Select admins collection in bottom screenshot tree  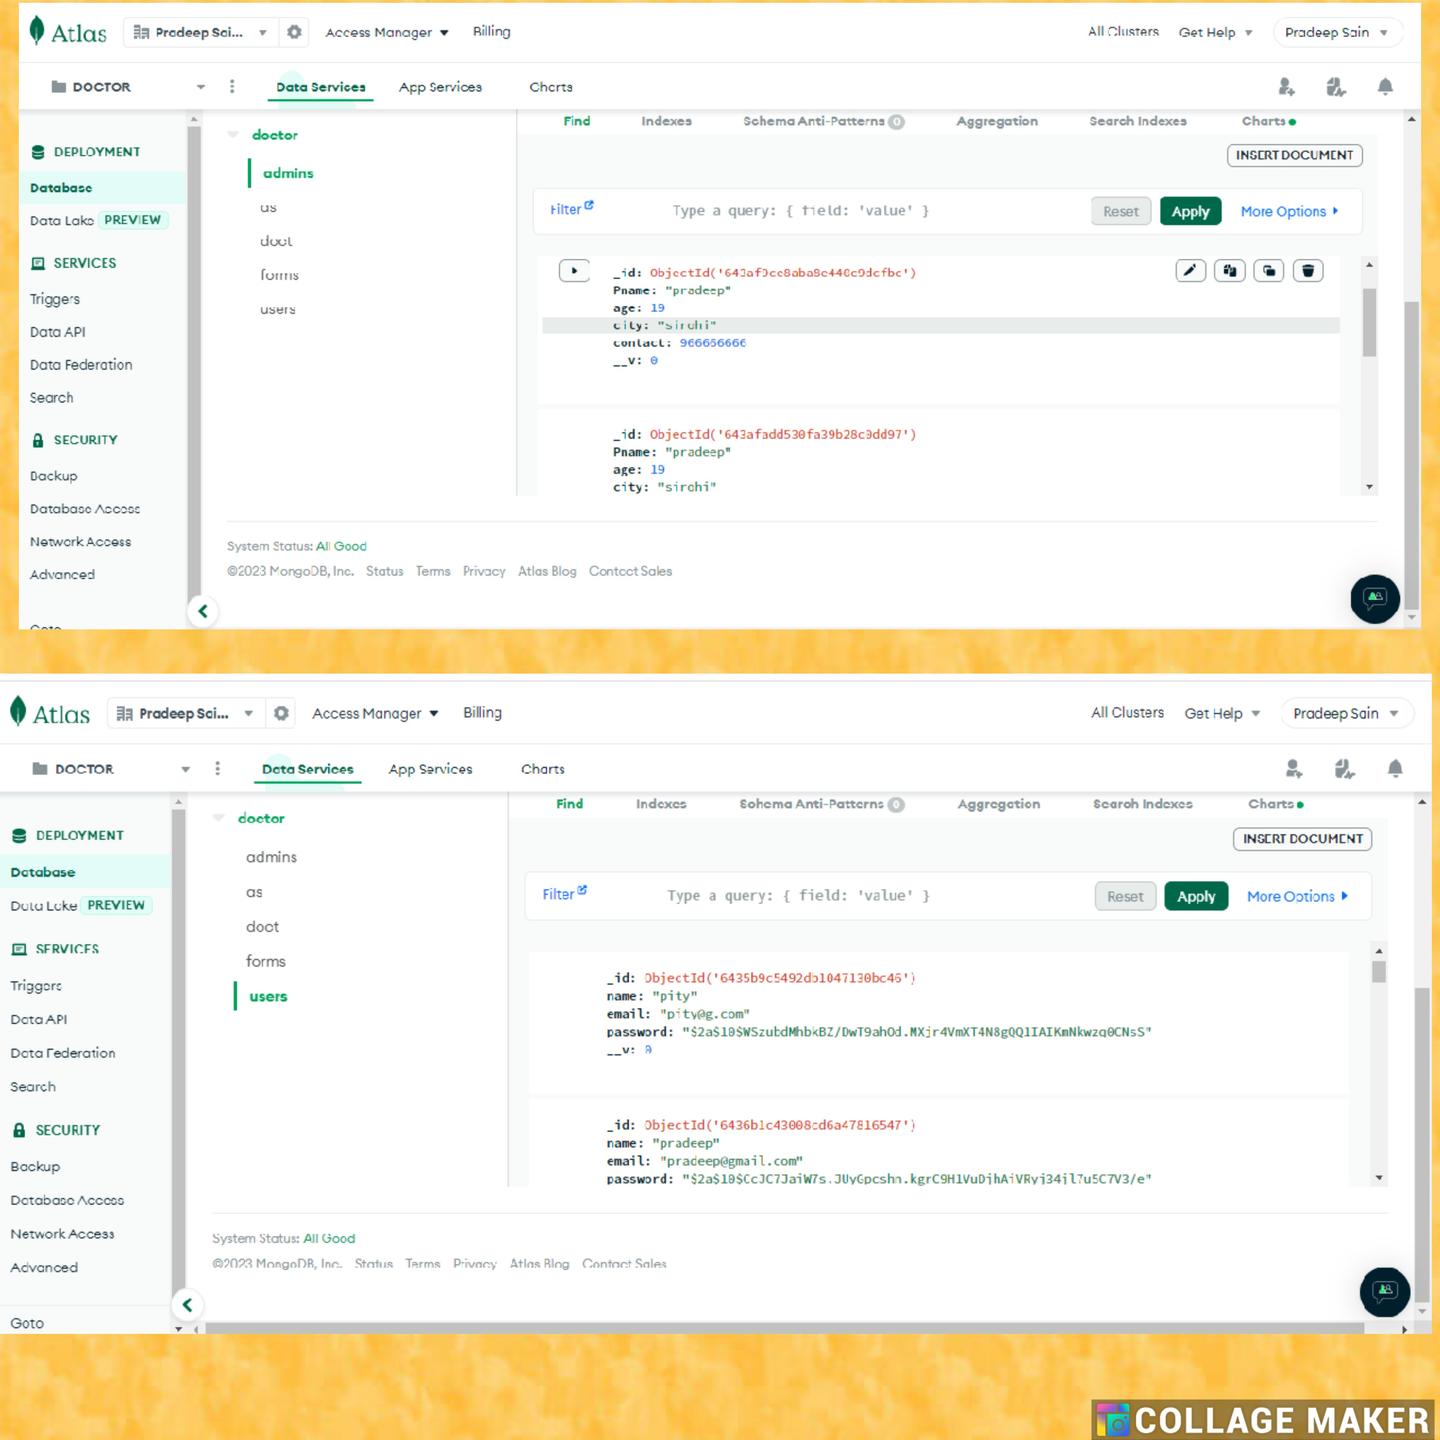[x=271, y=857]
